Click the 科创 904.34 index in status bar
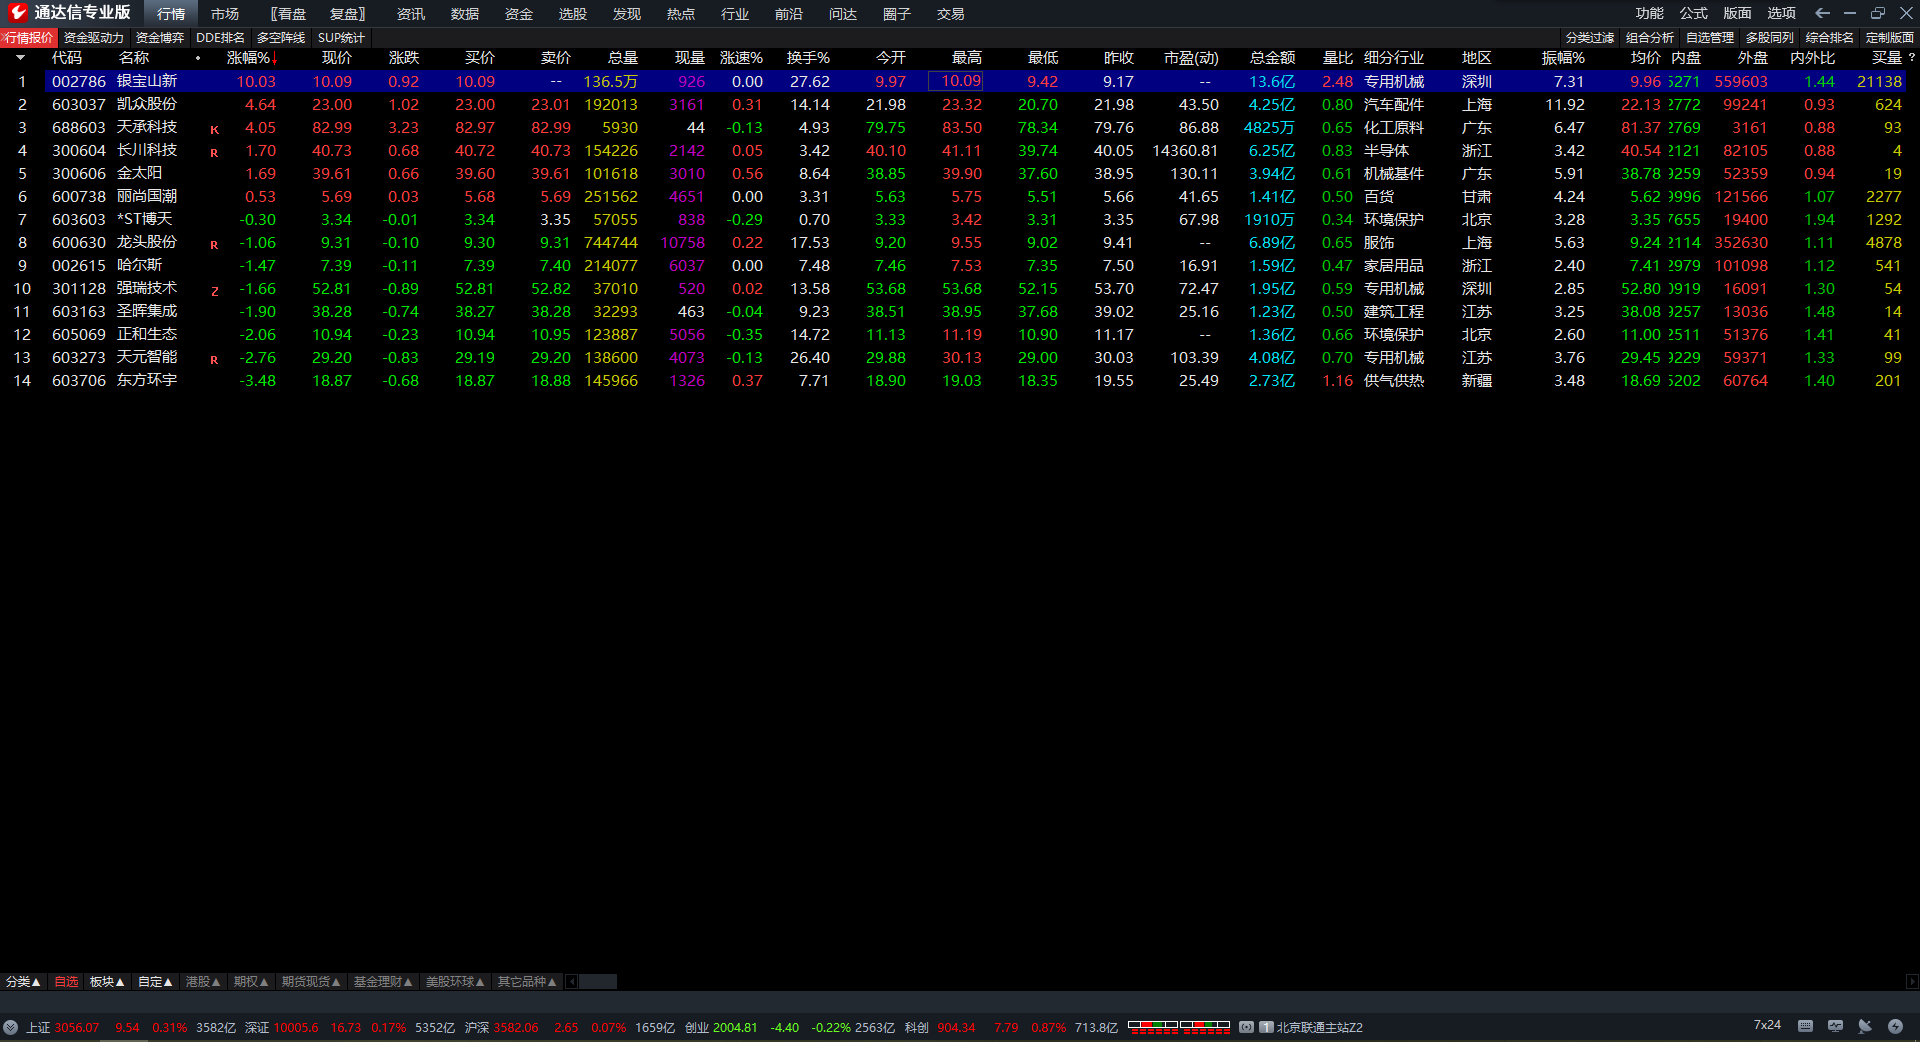 [940, 1027]
